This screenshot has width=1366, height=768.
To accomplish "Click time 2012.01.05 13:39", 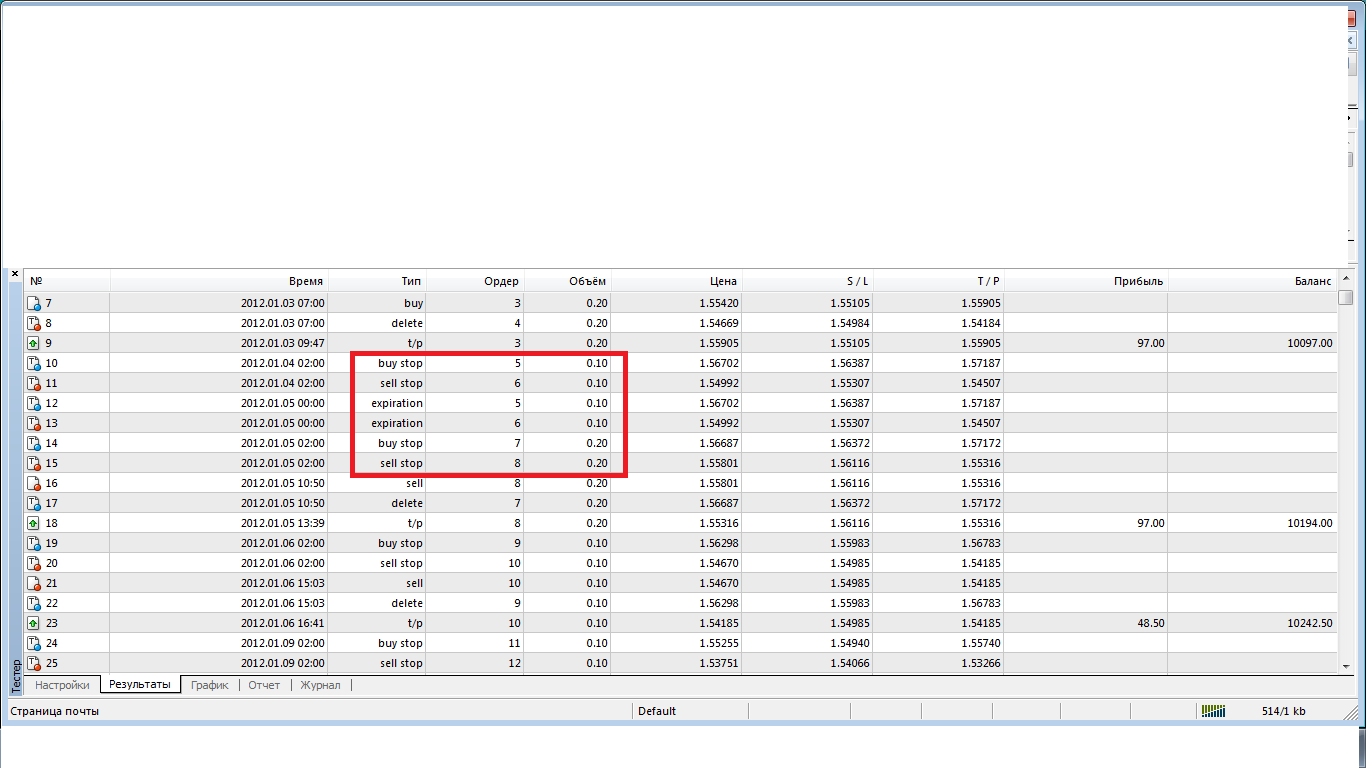I will [282, 523].
